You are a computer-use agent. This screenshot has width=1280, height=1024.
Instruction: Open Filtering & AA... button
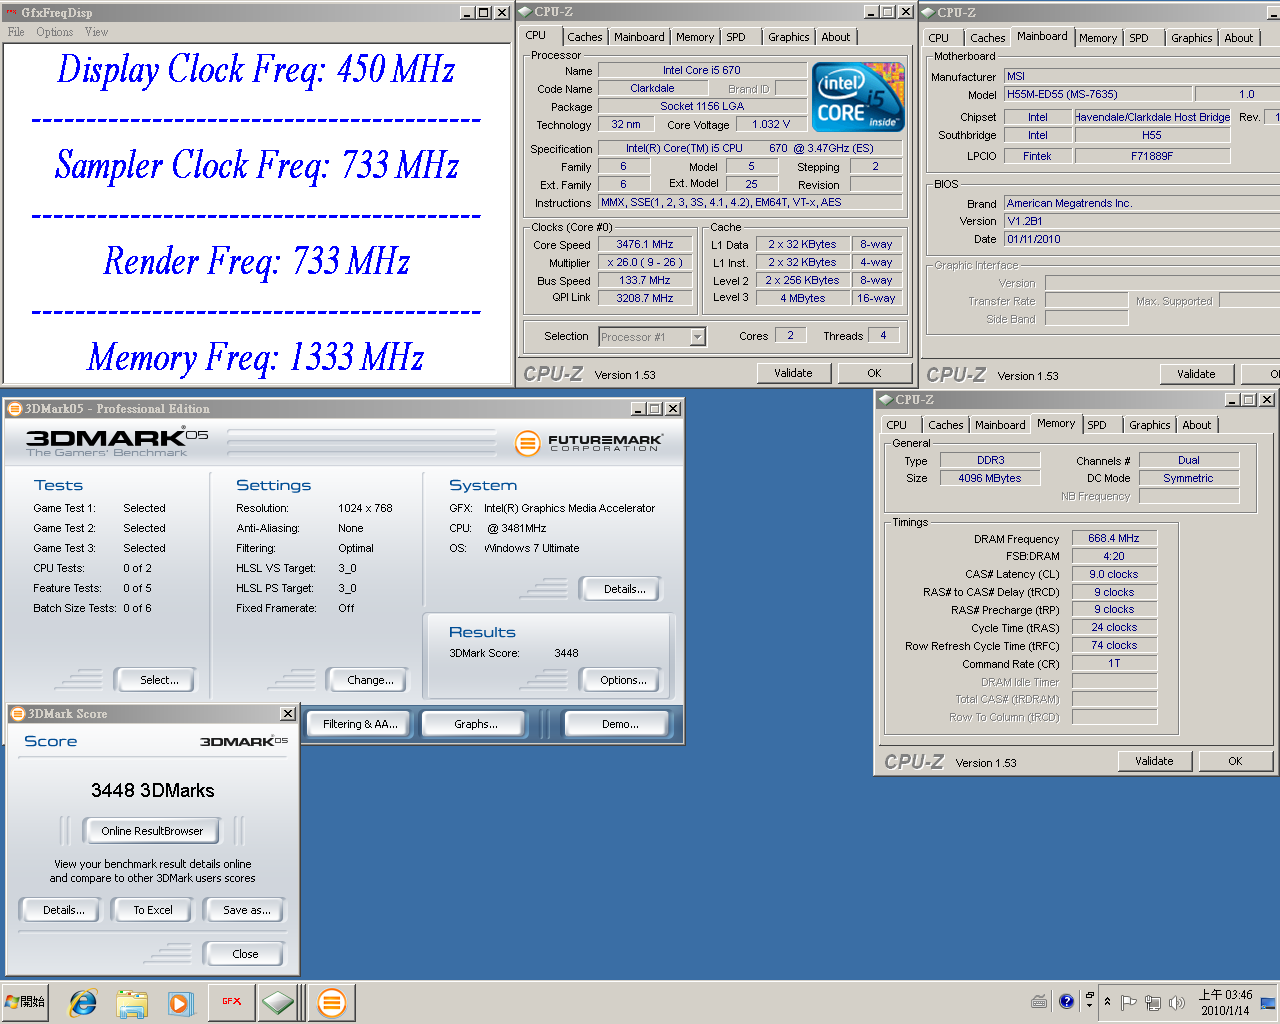[x=360, y=724]
